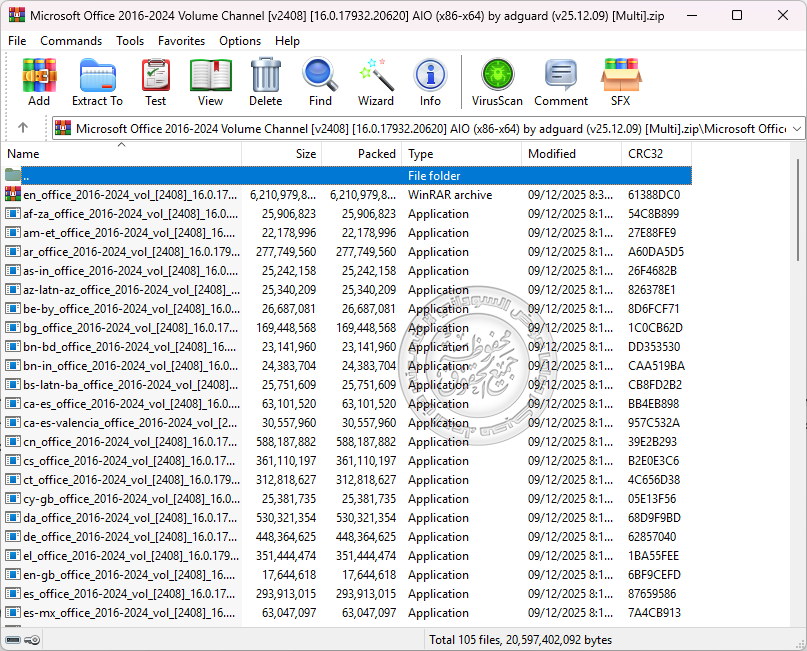The height and width of the screenshot is (651, 807).
Task: Click the ar_office application file icon
Action: tap(13, 252)
